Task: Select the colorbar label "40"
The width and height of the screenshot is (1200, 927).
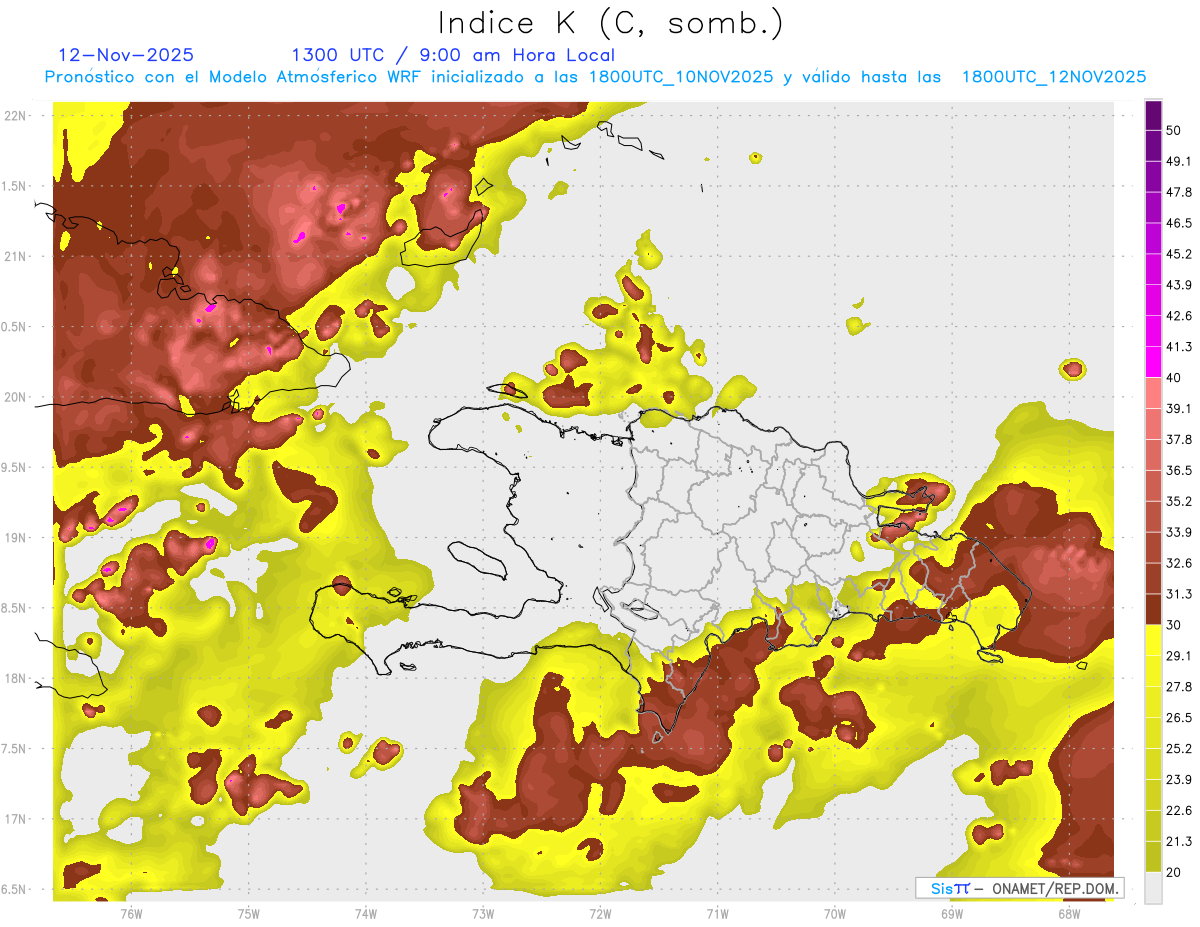Action: (1174, 378)
